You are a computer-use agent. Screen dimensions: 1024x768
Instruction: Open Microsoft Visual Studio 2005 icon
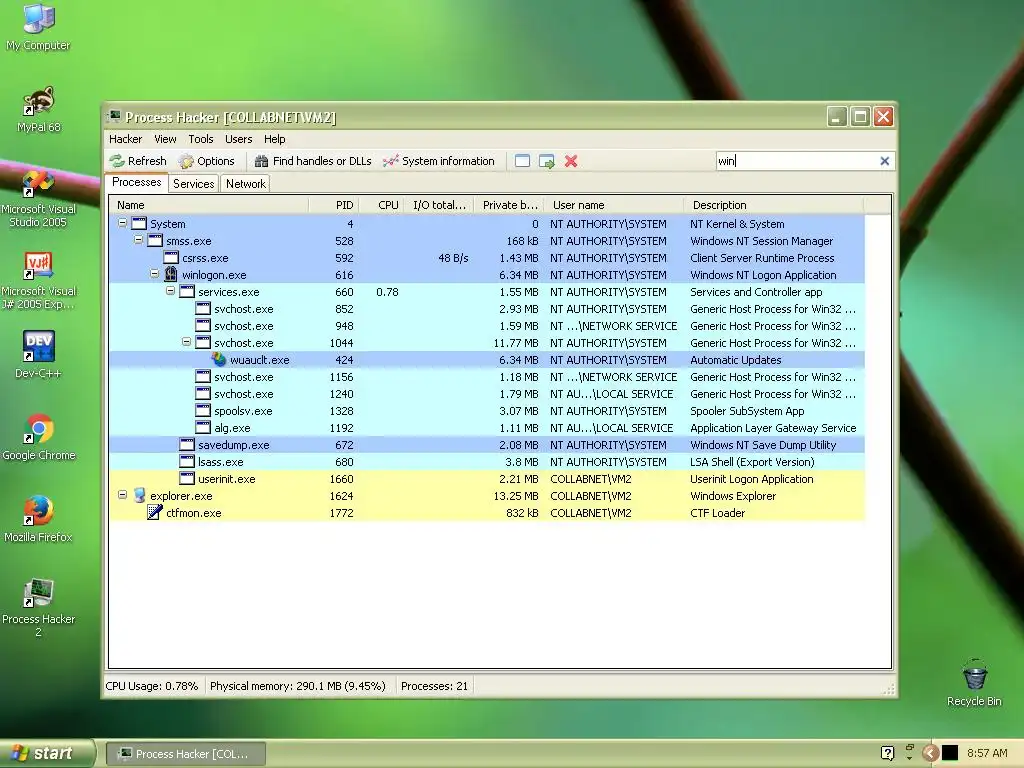[38, 198]
